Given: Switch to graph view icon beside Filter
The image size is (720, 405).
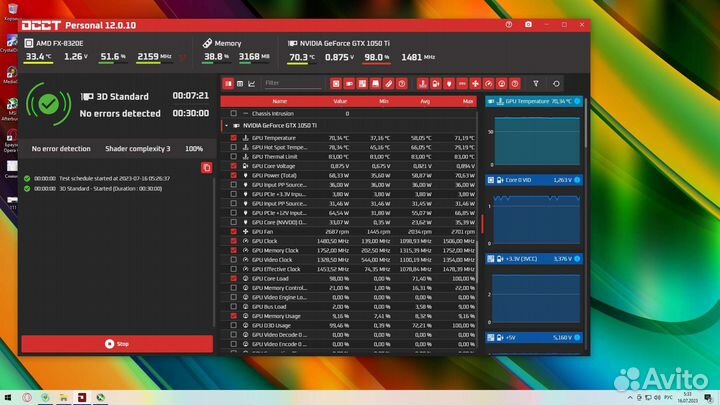Looking at the screenshot, I should tap(251, 84).
